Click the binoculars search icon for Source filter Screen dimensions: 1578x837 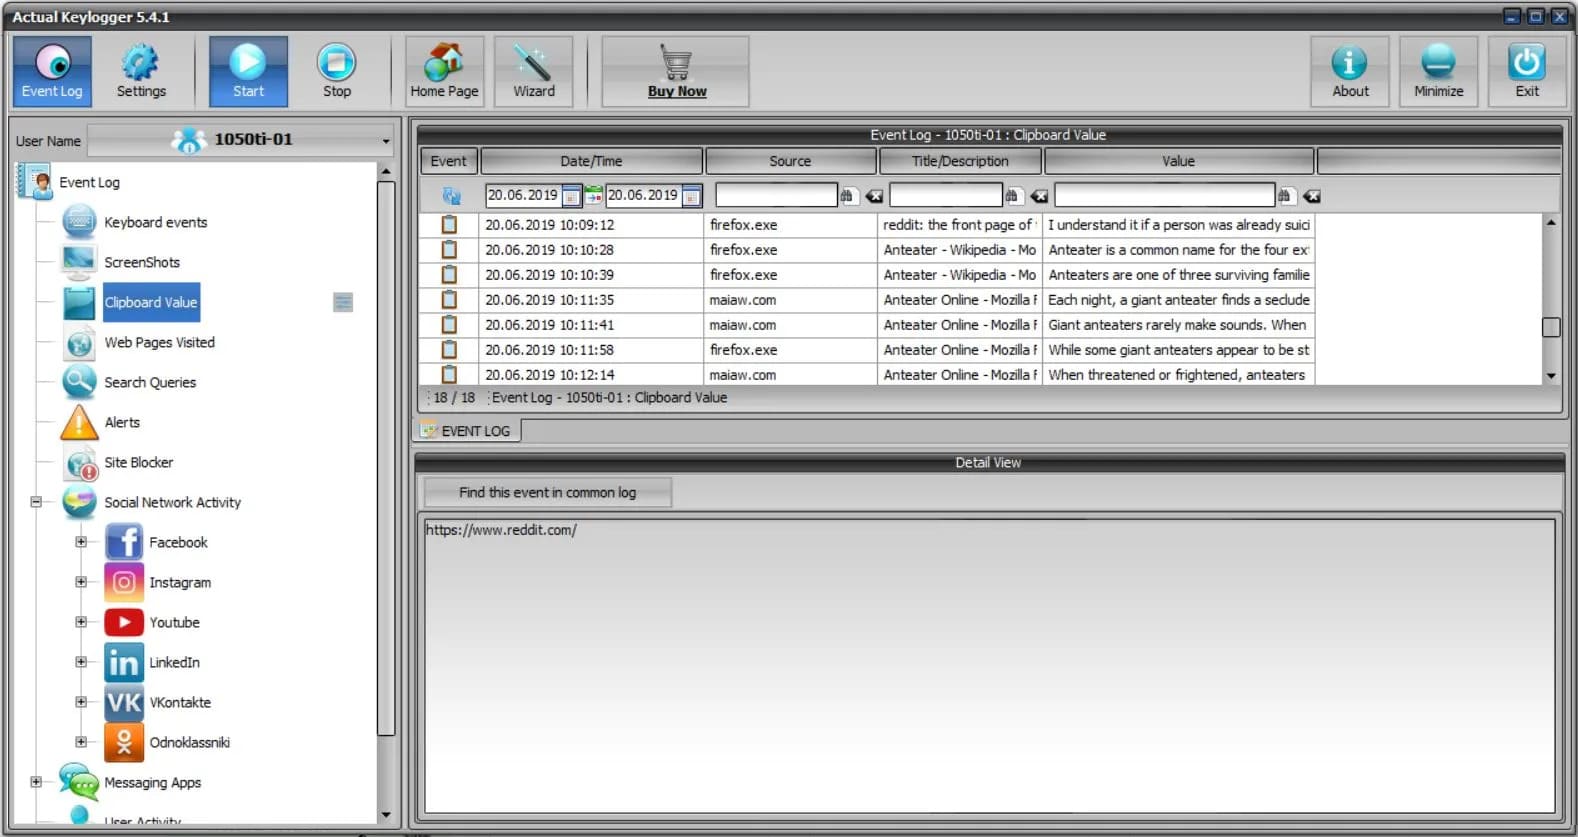[848, 196]
